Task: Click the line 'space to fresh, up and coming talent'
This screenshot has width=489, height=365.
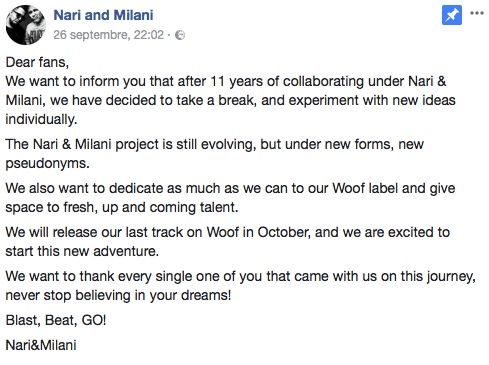Action: (122, 207)
